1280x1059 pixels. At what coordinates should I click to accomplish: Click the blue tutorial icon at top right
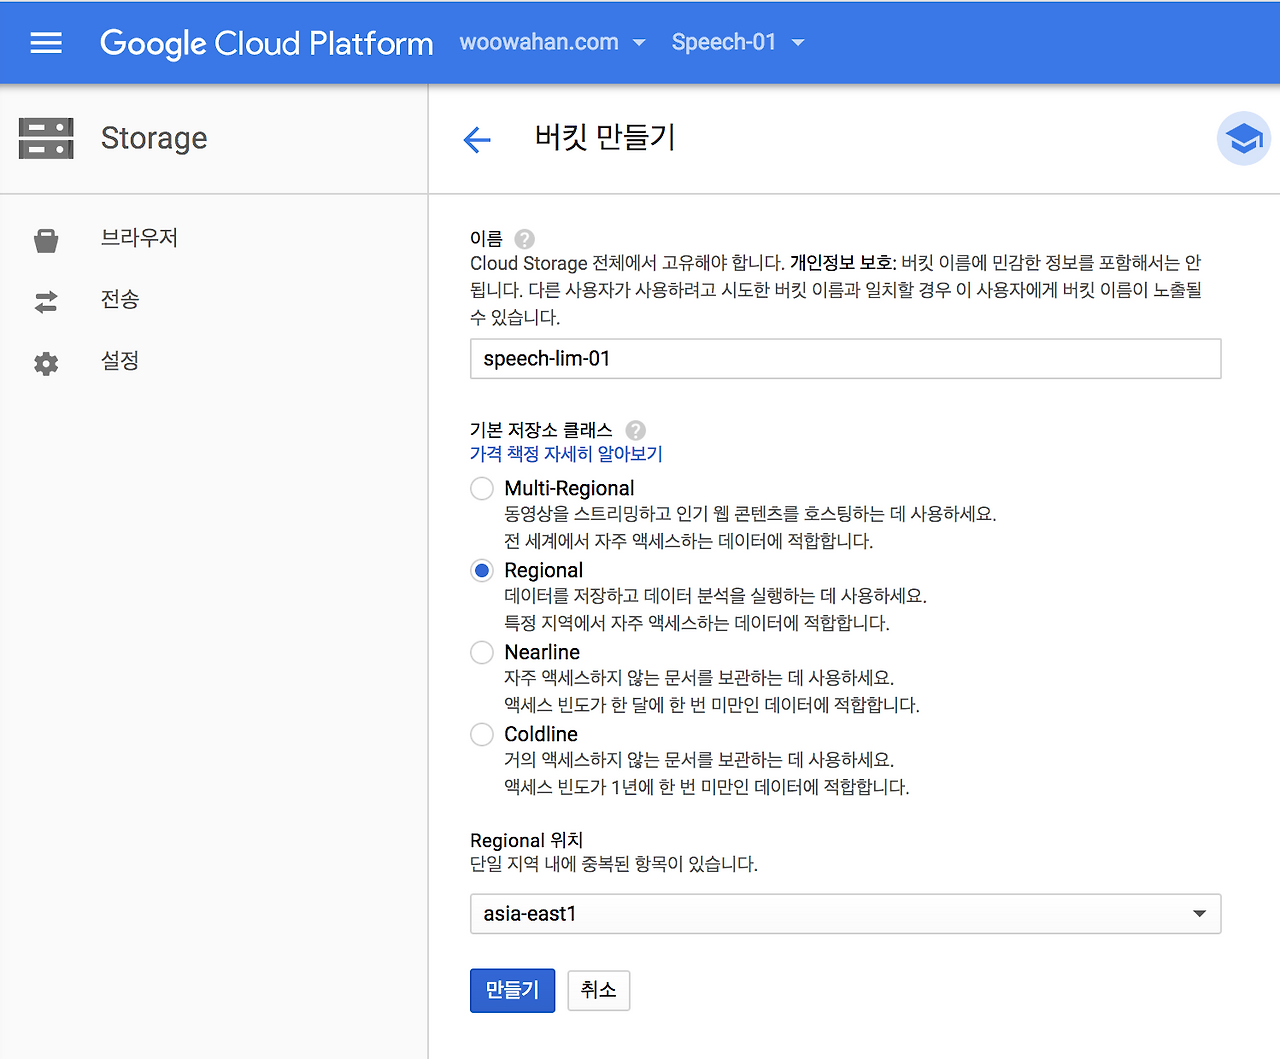pos(1243,139)
